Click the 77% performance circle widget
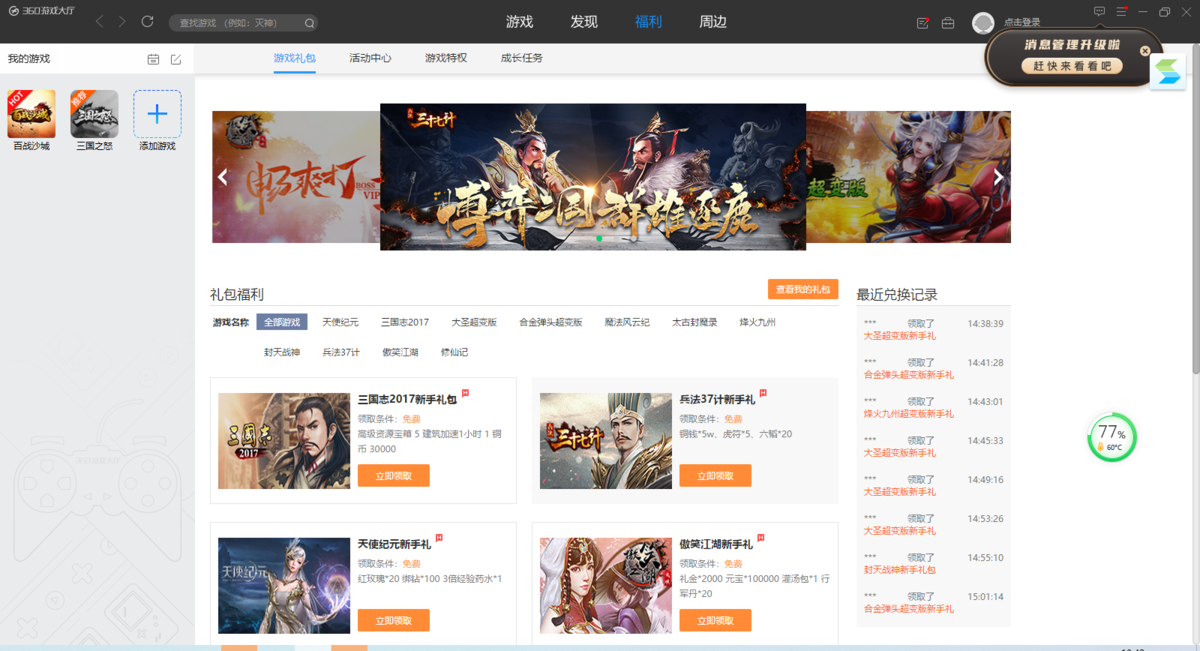1200x651 pixels. click(1112, 438)
